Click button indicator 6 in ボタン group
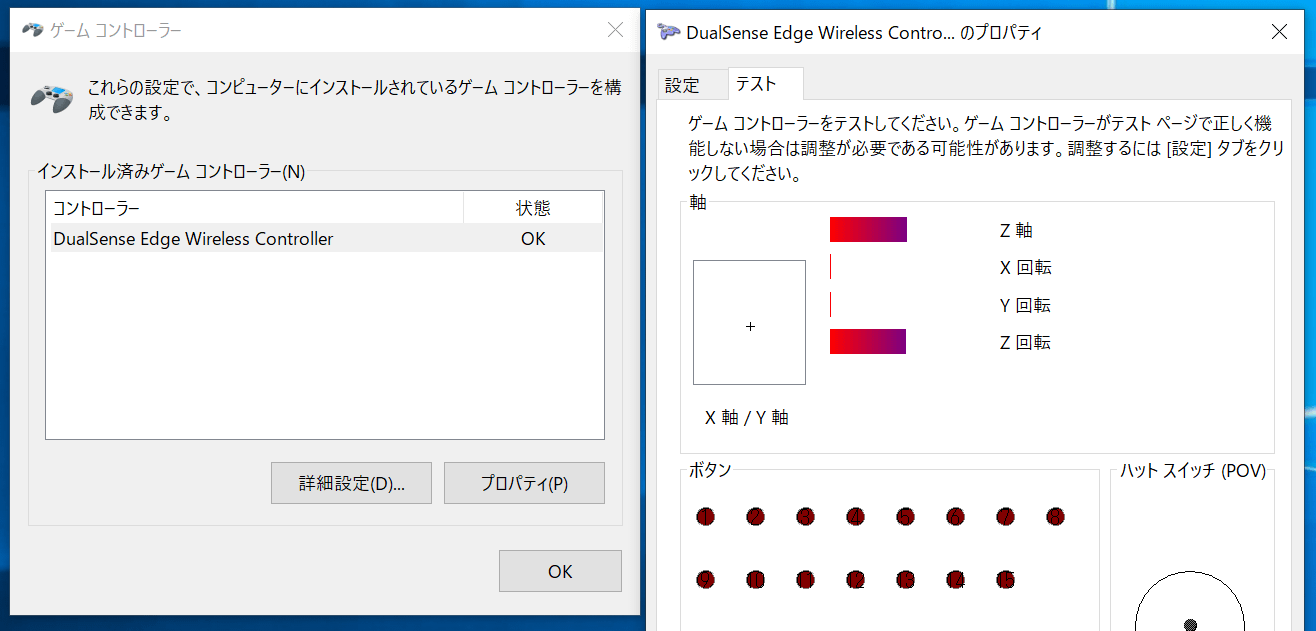The image size is (1316, 631). click(x=955, y=517)
